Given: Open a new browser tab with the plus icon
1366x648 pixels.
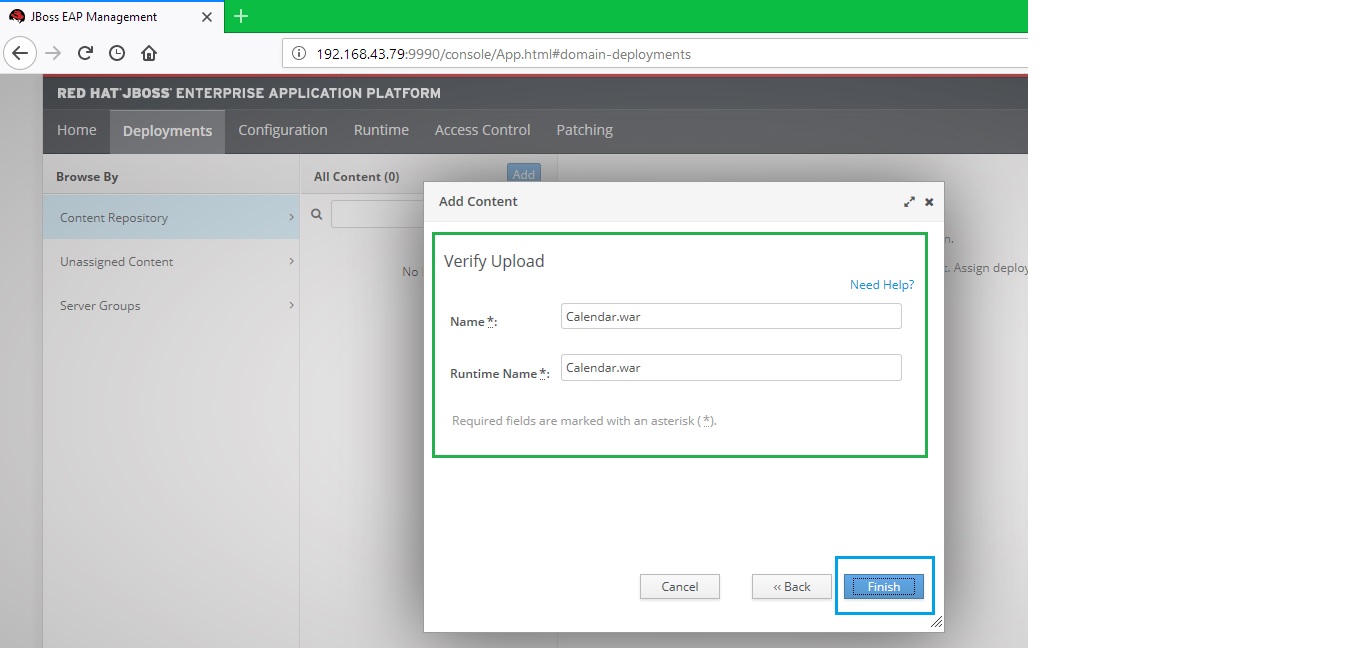Looking at the screenshot, I should (x=240, y=16).
